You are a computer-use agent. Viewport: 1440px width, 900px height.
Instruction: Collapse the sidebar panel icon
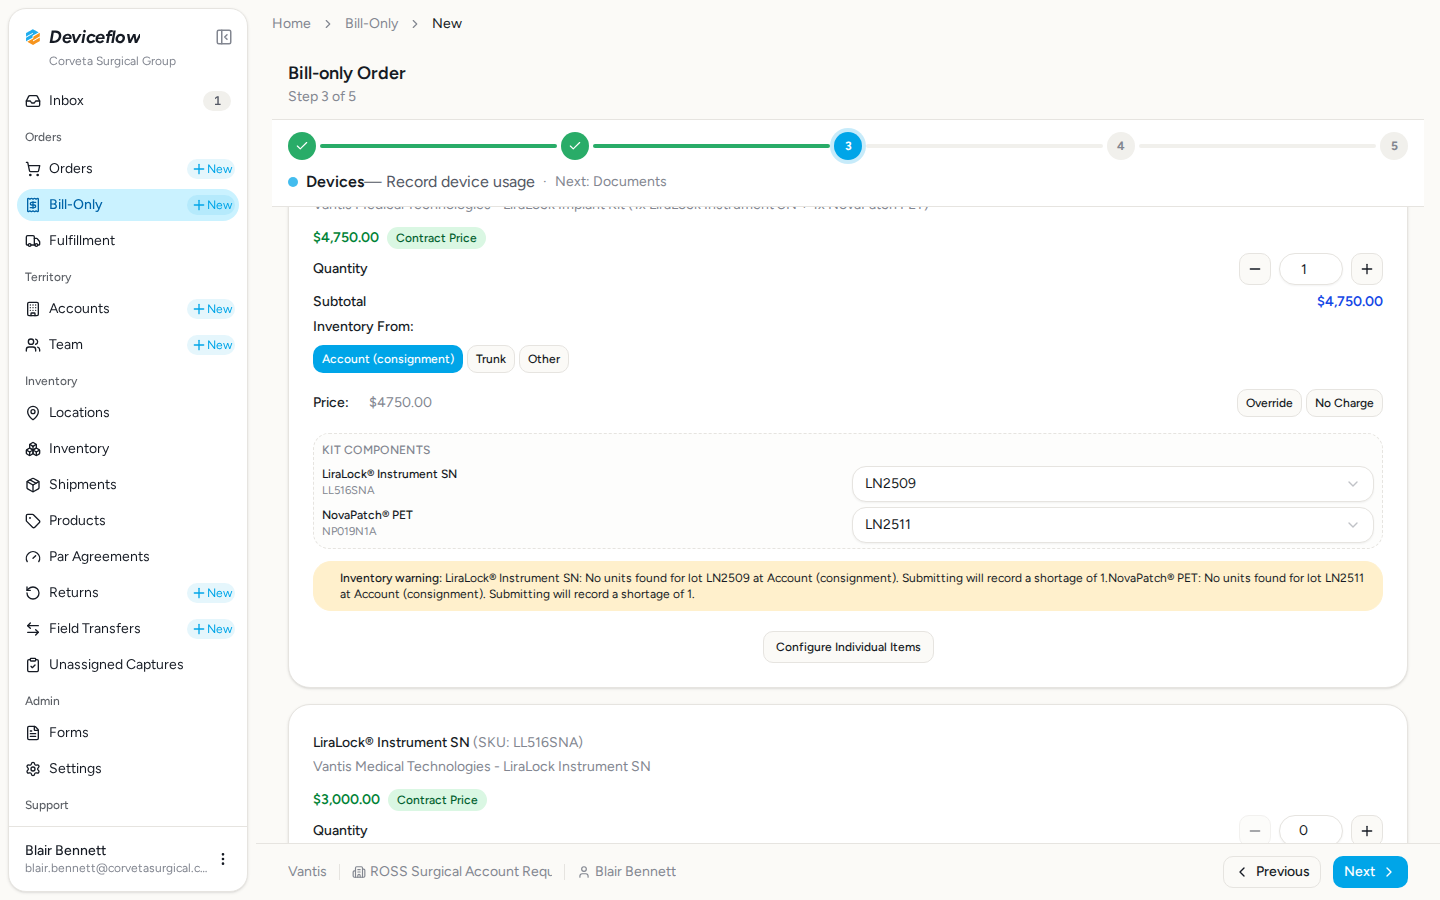(224, 37)
